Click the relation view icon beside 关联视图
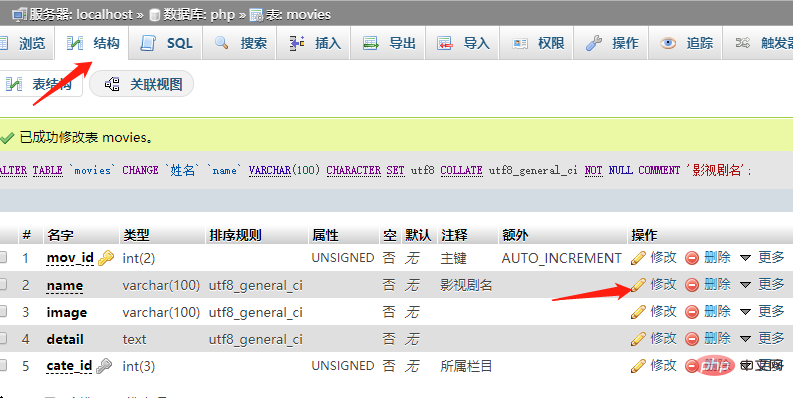793x398 pixels. point(112,84)
